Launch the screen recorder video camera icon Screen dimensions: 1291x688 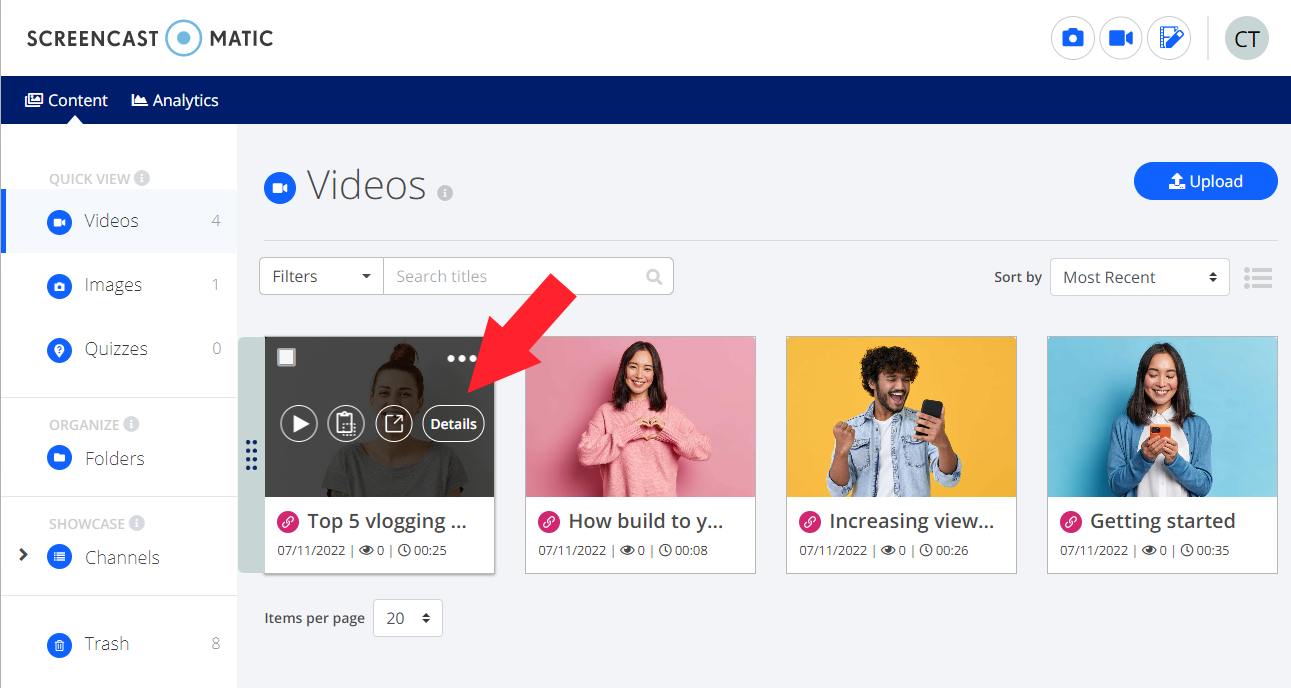(1121, 38)
